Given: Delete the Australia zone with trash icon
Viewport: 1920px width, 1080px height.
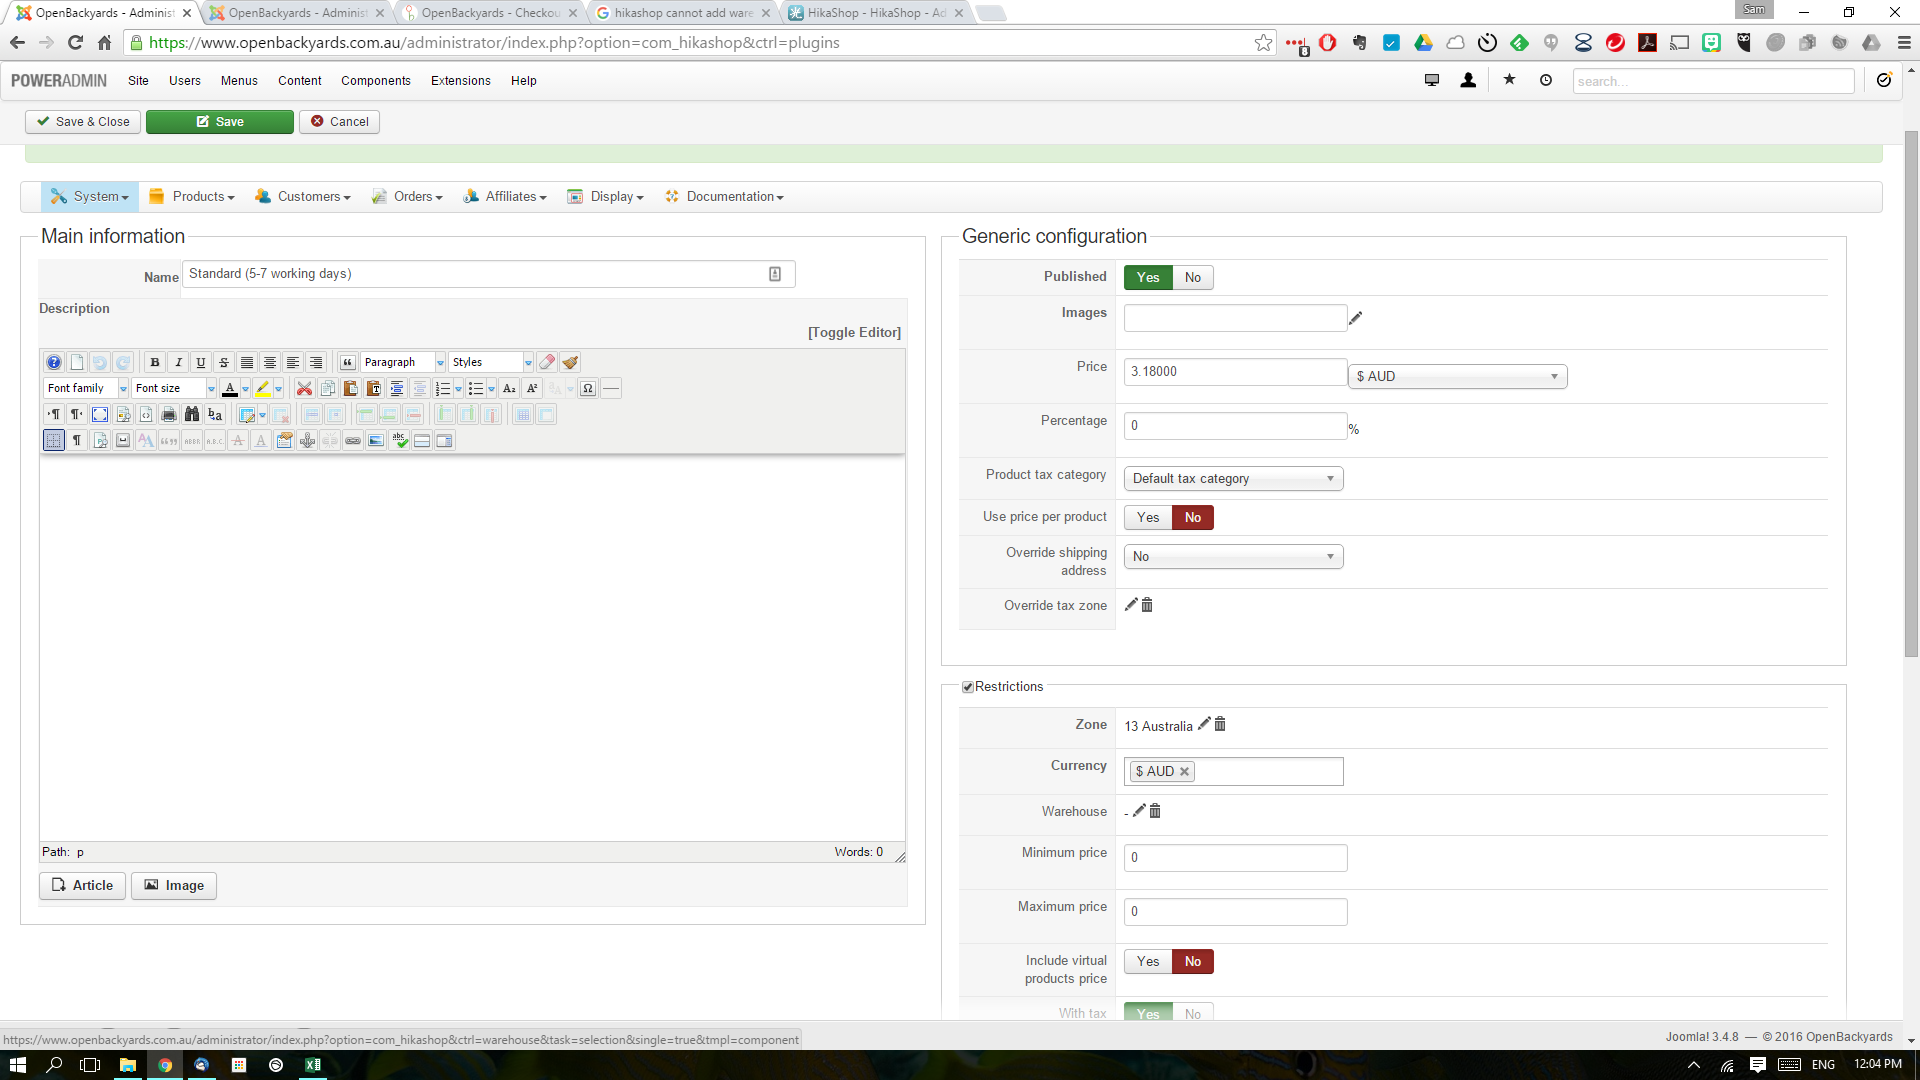Looking at the screenshot, I should [1220, 724].
